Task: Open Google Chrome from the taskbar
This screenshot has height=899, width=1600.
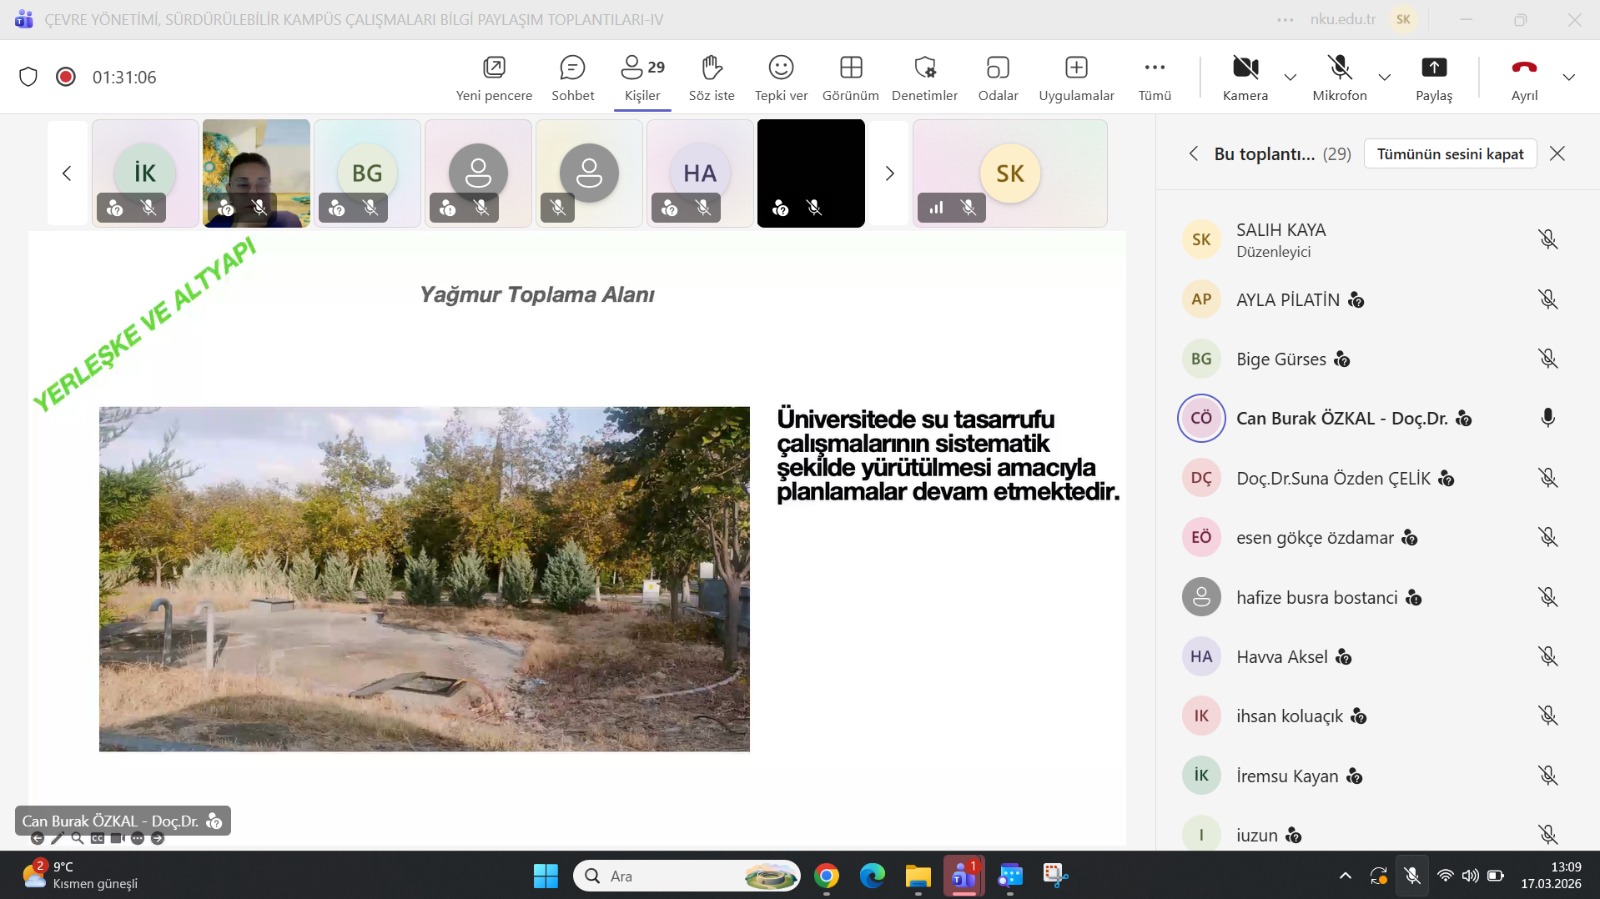Action: pos(826,877)
